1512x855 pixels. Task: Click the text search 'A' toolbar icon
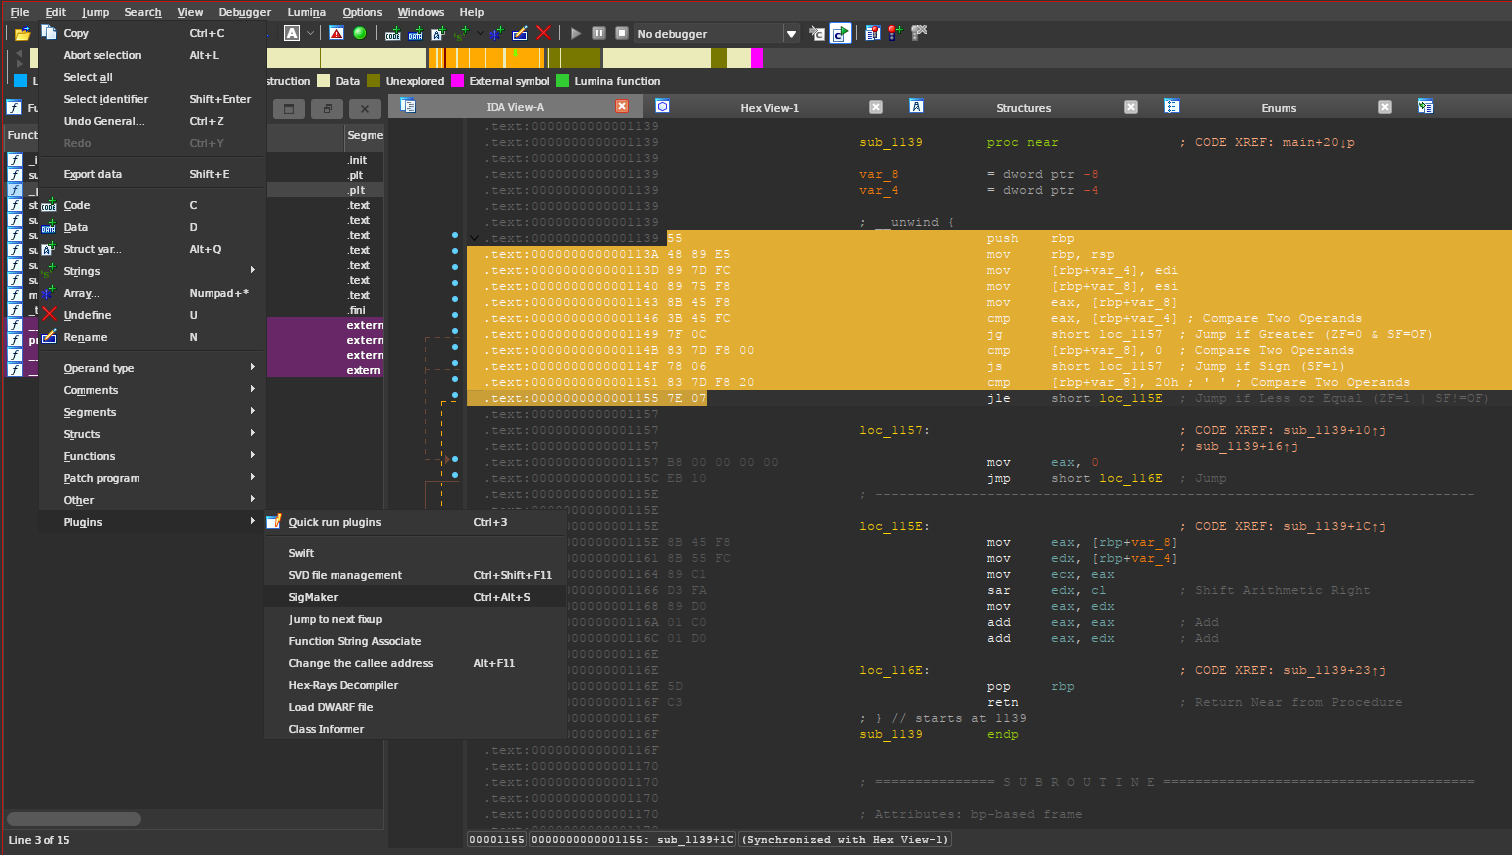292,33
